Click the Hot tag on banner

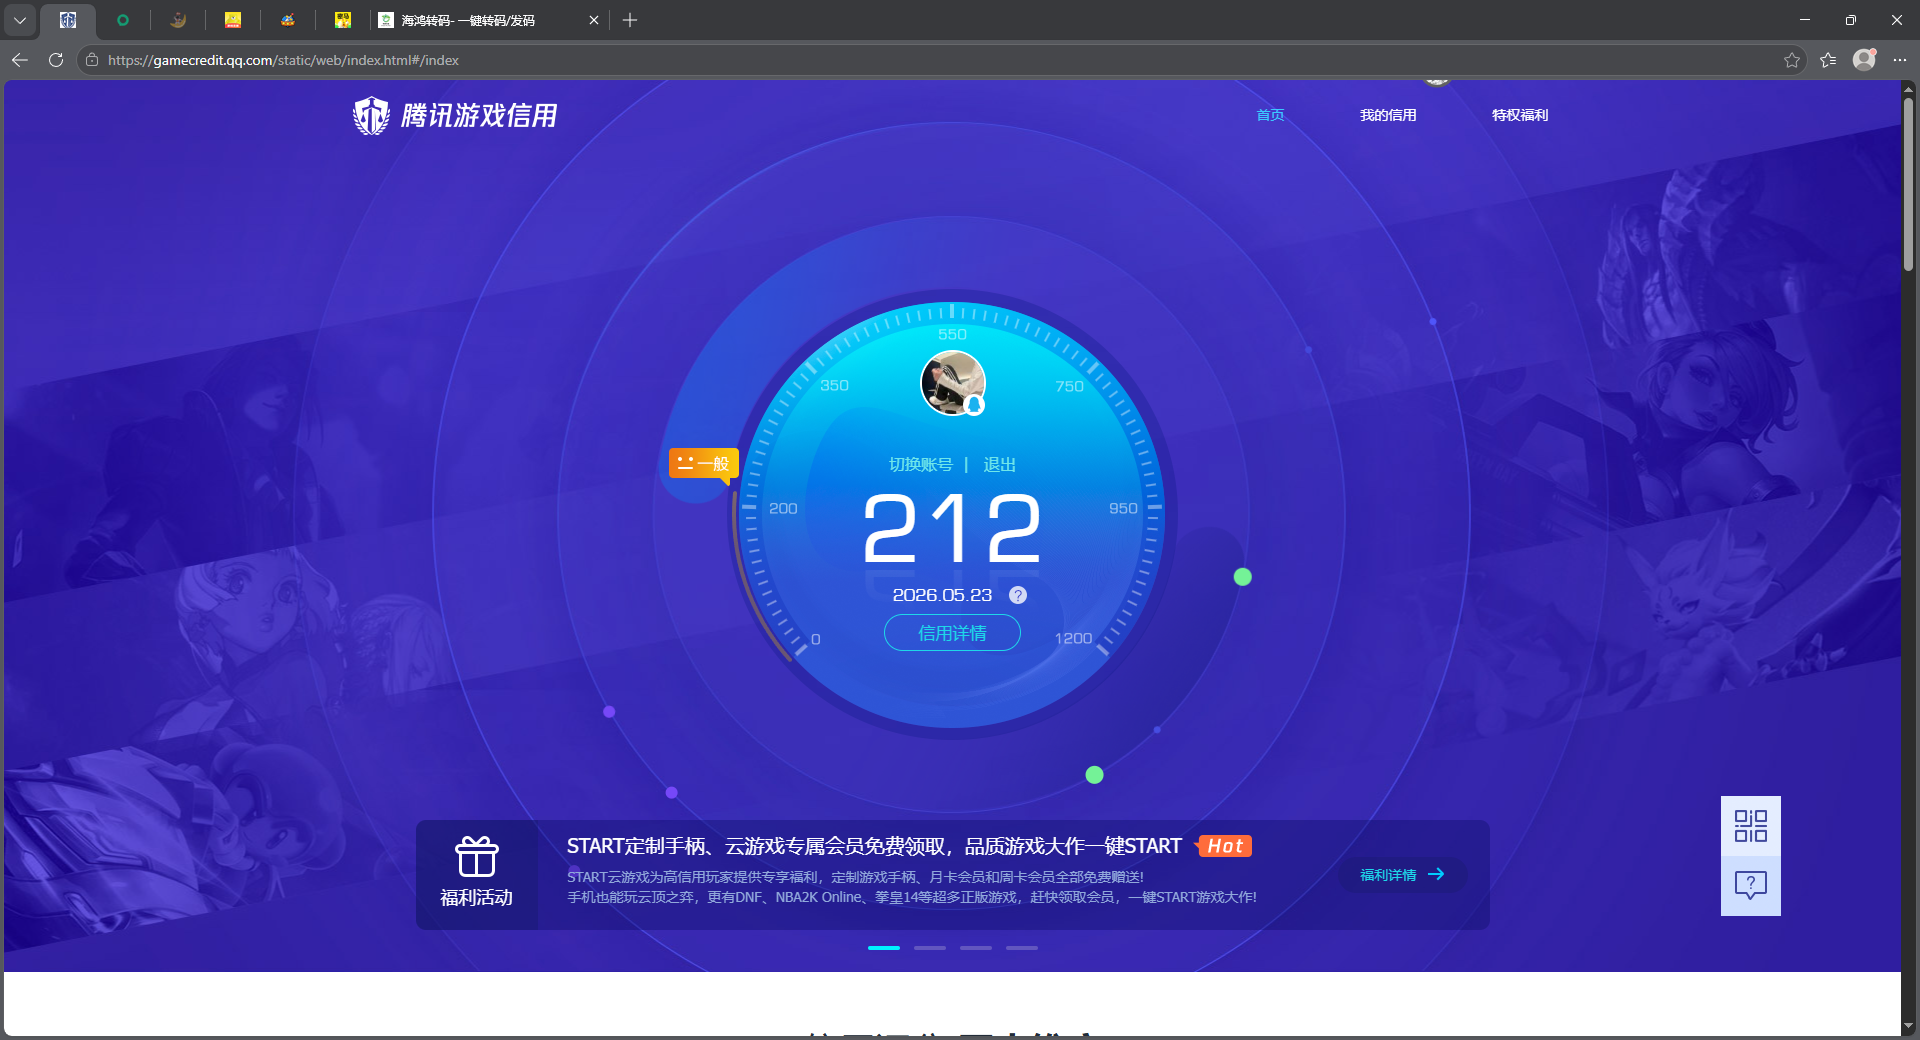pos(1224,846)
